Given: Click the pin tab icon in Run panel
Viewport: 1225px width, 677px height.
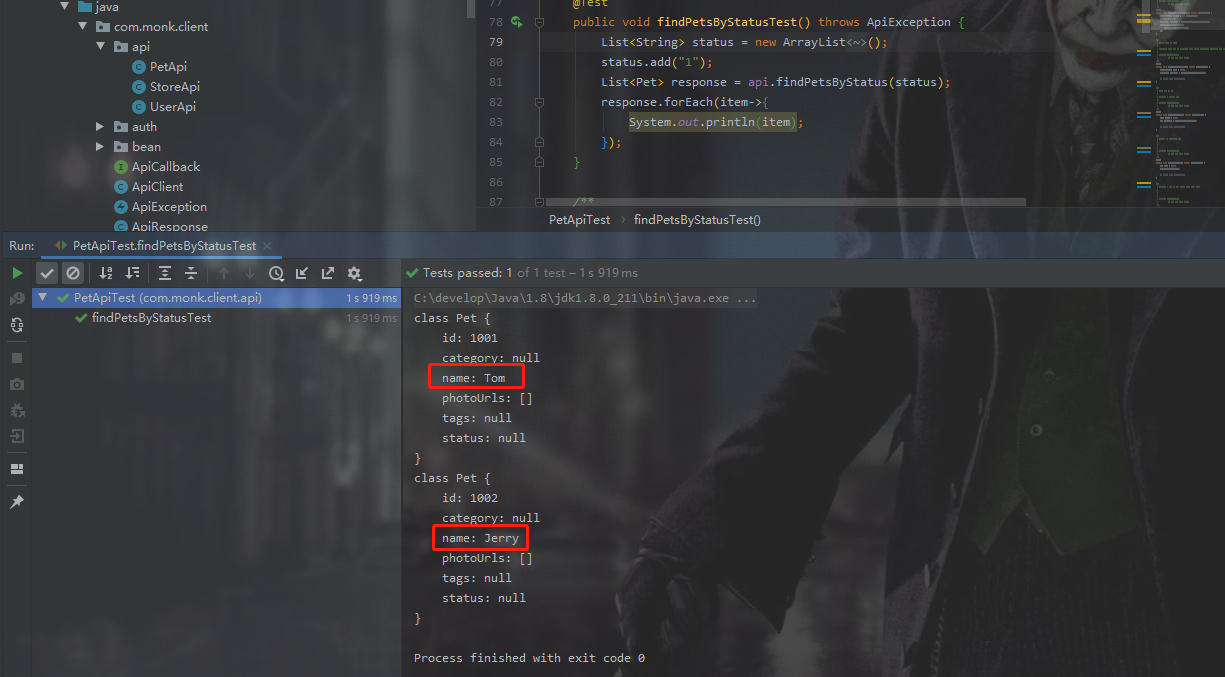Looking at the screenshot, I should pyautogui.click(x=16, y=502).
